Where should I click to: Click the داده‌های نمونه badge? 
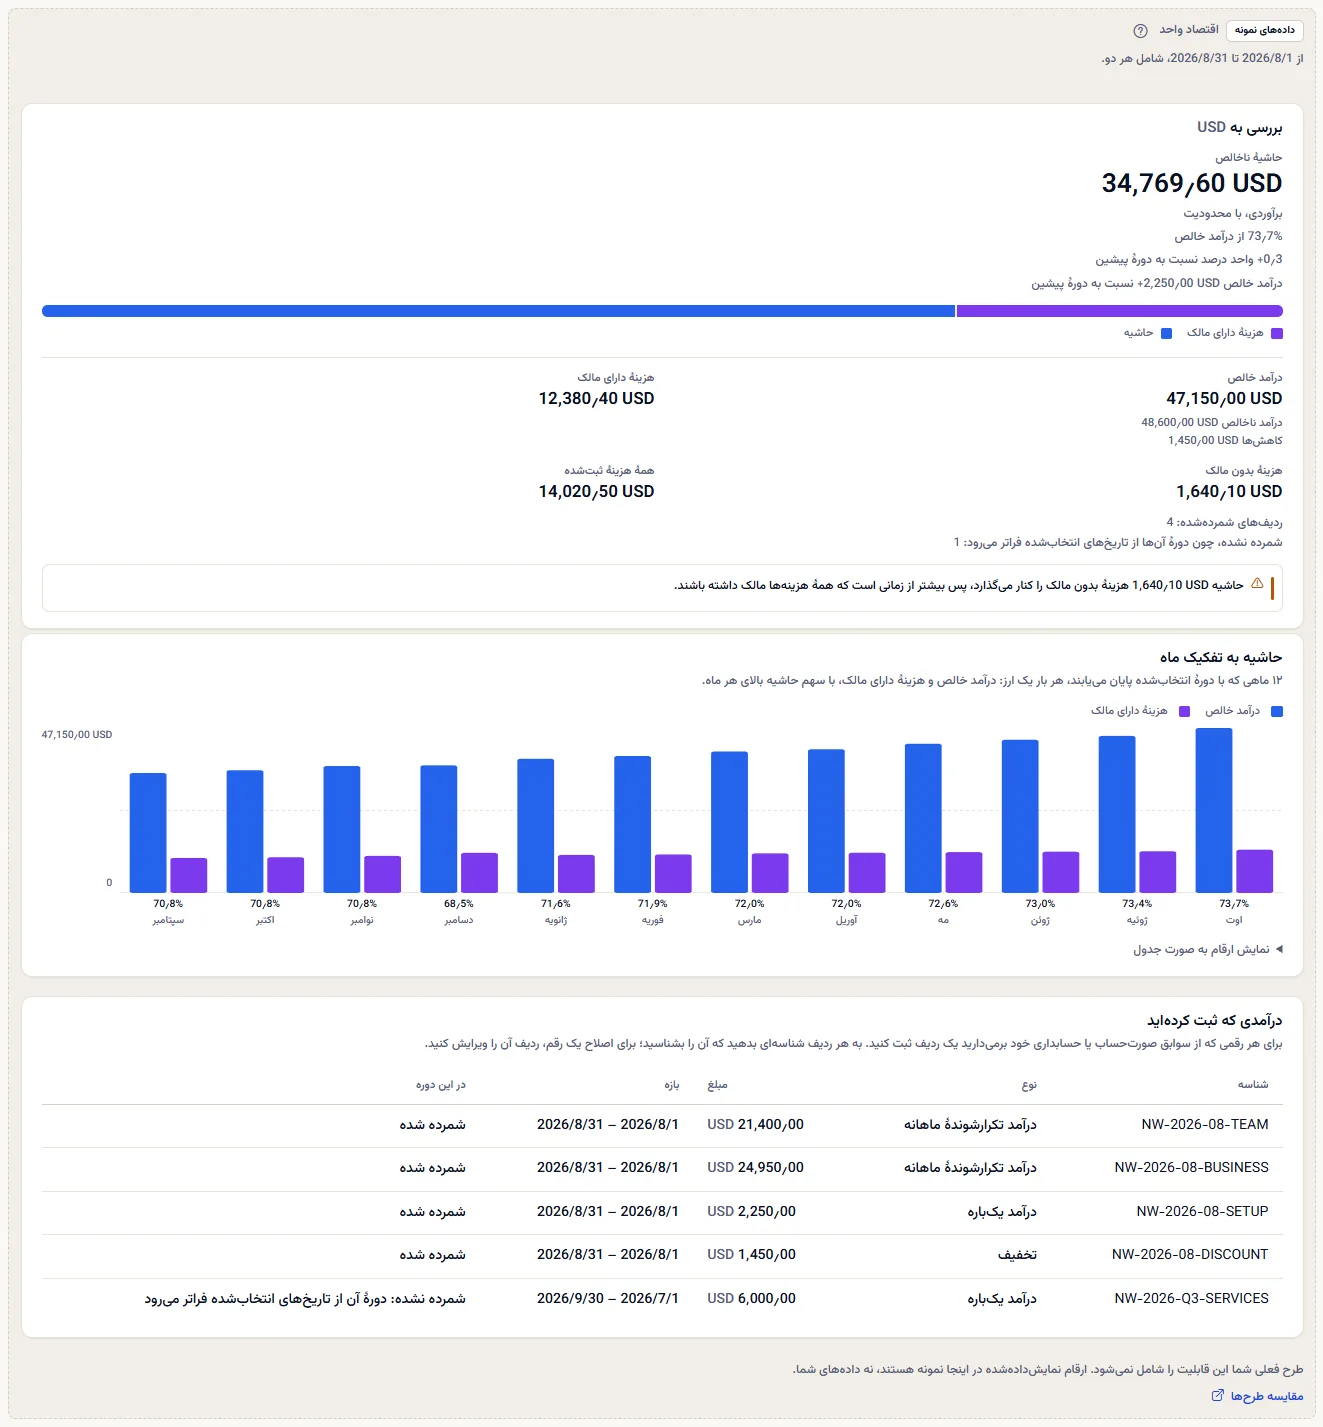click(x=1264, y=30)
